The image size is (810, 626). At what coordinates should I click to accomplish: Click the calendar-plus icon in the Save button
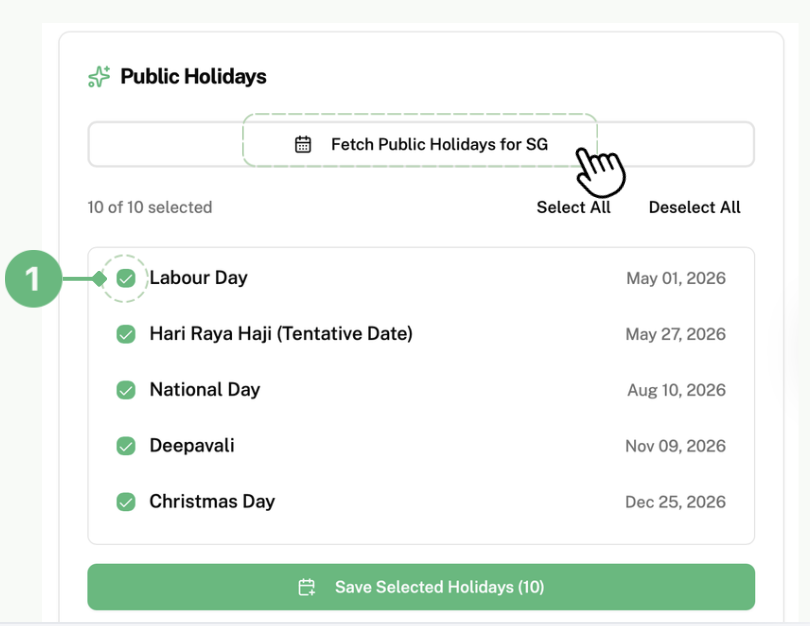[x=307, y=587]
